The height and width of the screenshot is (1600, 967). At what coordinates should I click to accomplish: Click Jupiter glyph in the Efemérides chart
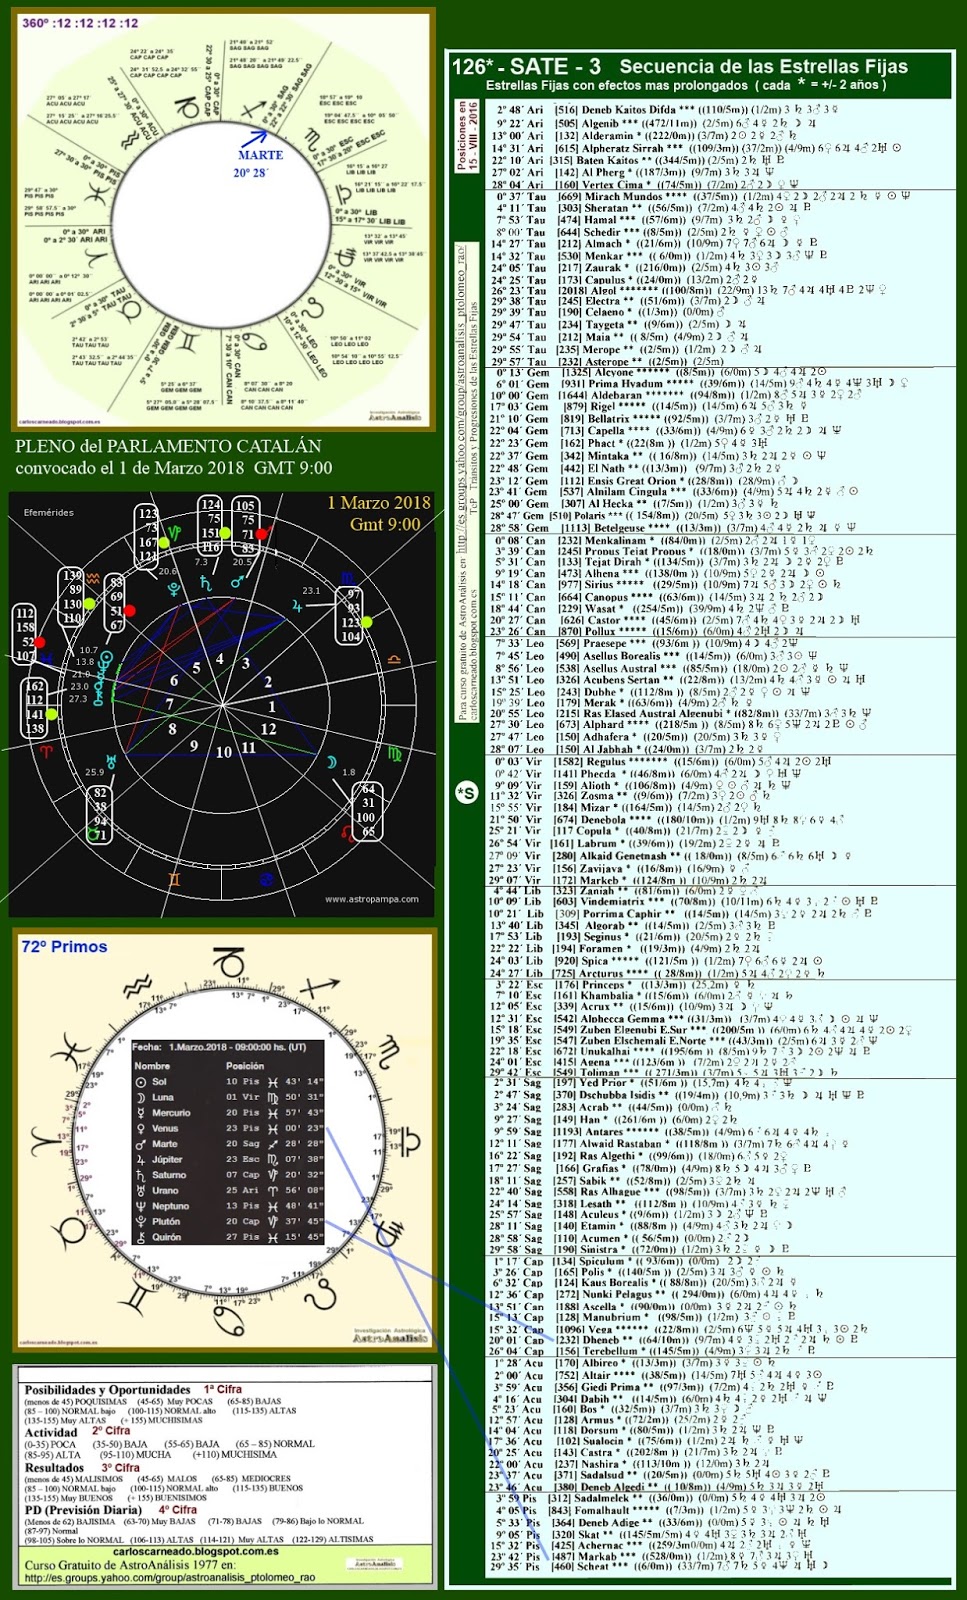296,605
